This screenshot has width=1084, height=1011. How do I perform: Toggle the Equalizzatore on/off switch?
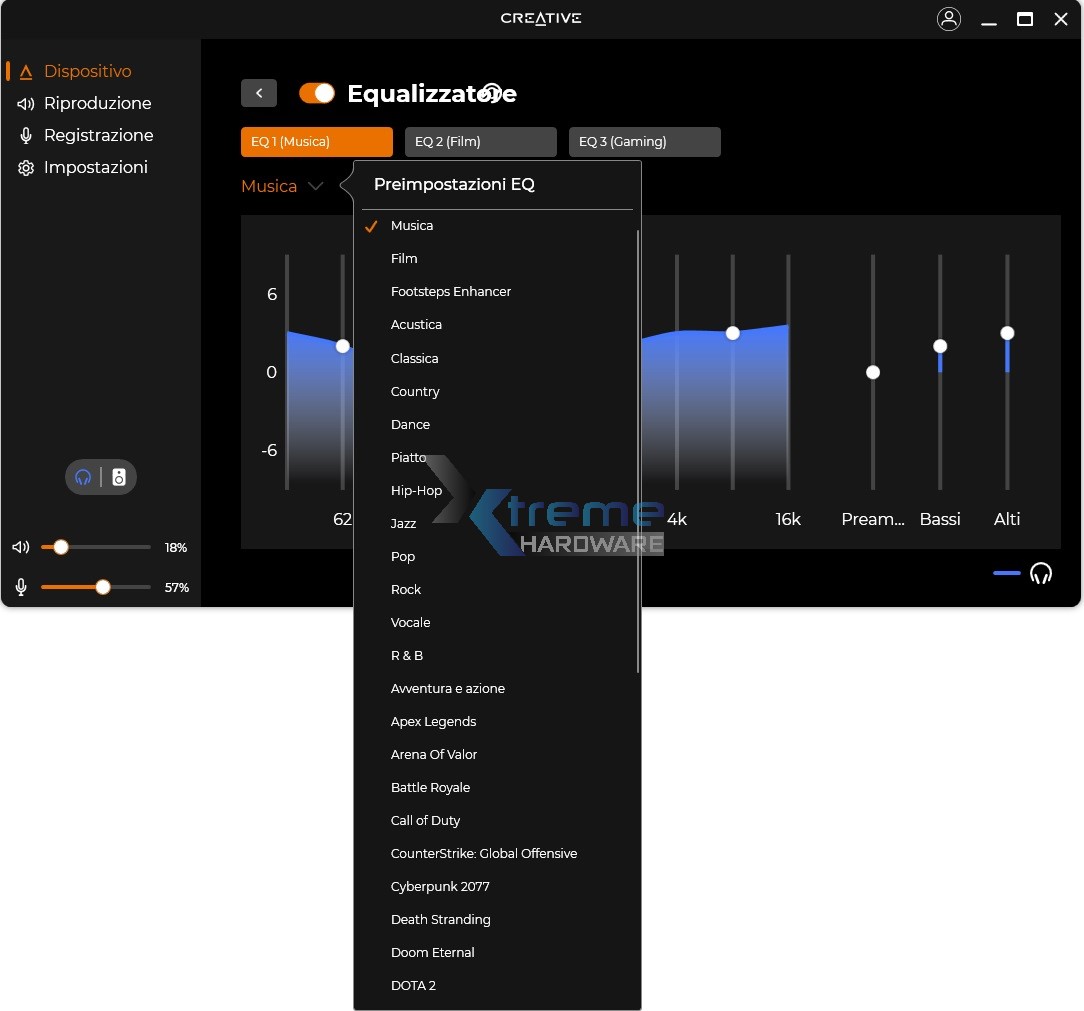pos(317,92)
